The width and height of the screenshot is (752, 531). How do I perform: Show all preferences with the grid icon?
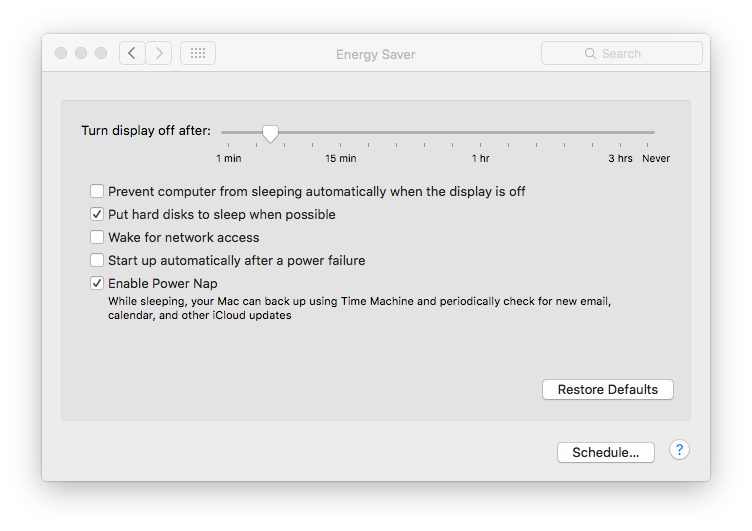click(x=198, y=53)
